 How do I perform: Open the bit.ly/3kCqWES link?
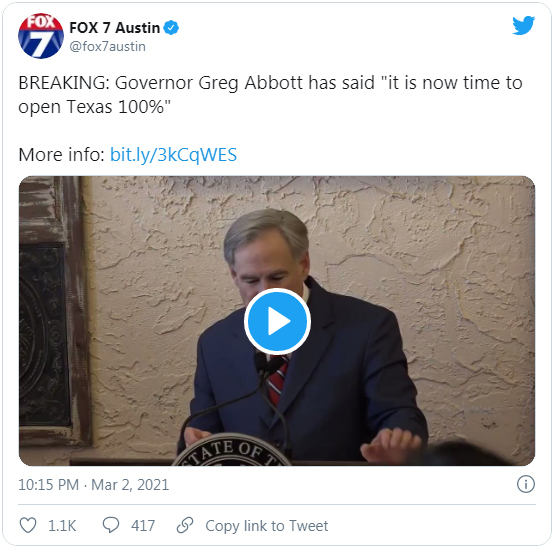(x=173, y=155)
